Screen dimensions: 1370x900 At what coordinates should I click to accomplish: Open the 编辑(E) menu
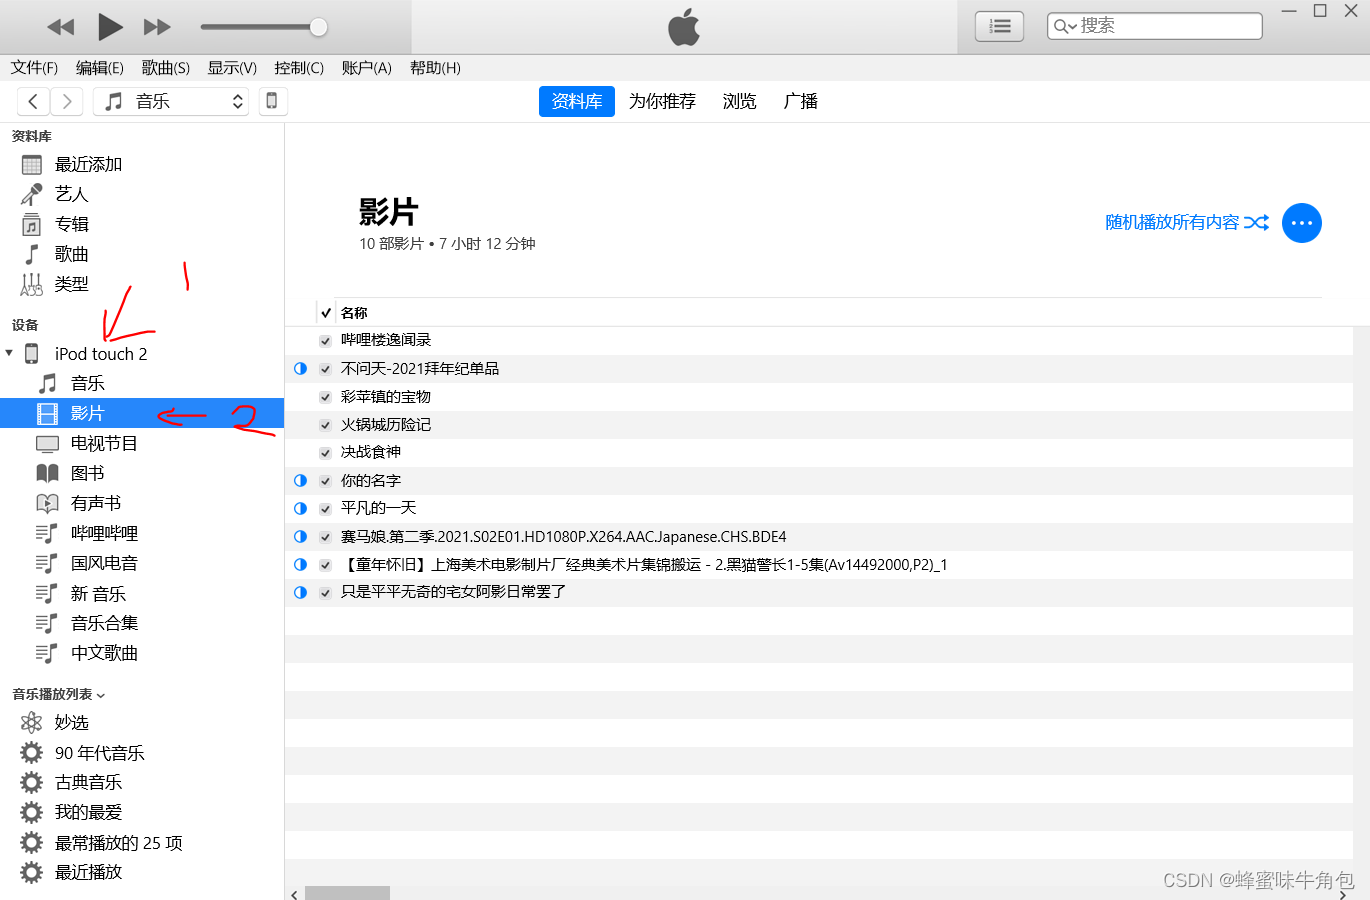pos(100,68)
